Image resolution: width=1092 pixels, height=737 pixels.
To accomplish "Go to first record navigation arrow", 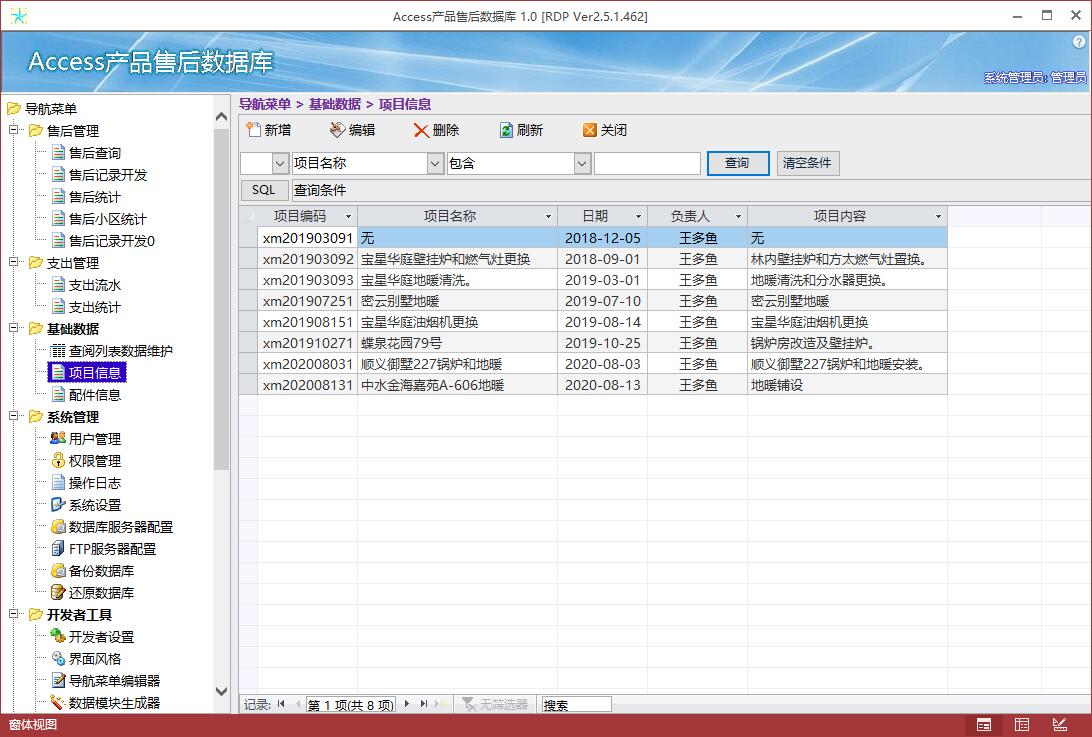I will pyautogui.click(x=281, y=704).
